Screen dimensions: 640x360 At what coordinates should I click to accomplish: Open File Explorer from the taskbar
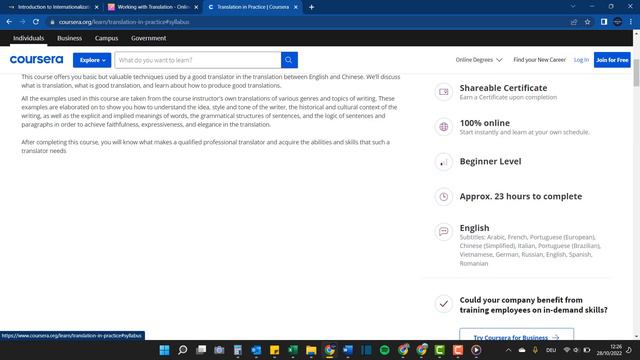(311, 350)
